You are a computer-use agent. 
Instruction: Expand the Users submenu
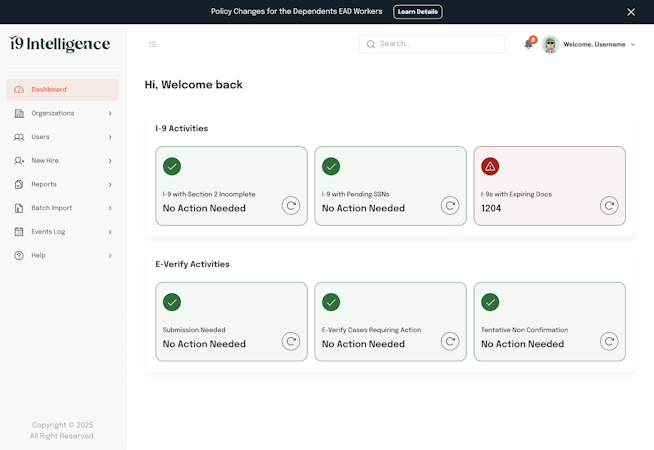62,137
